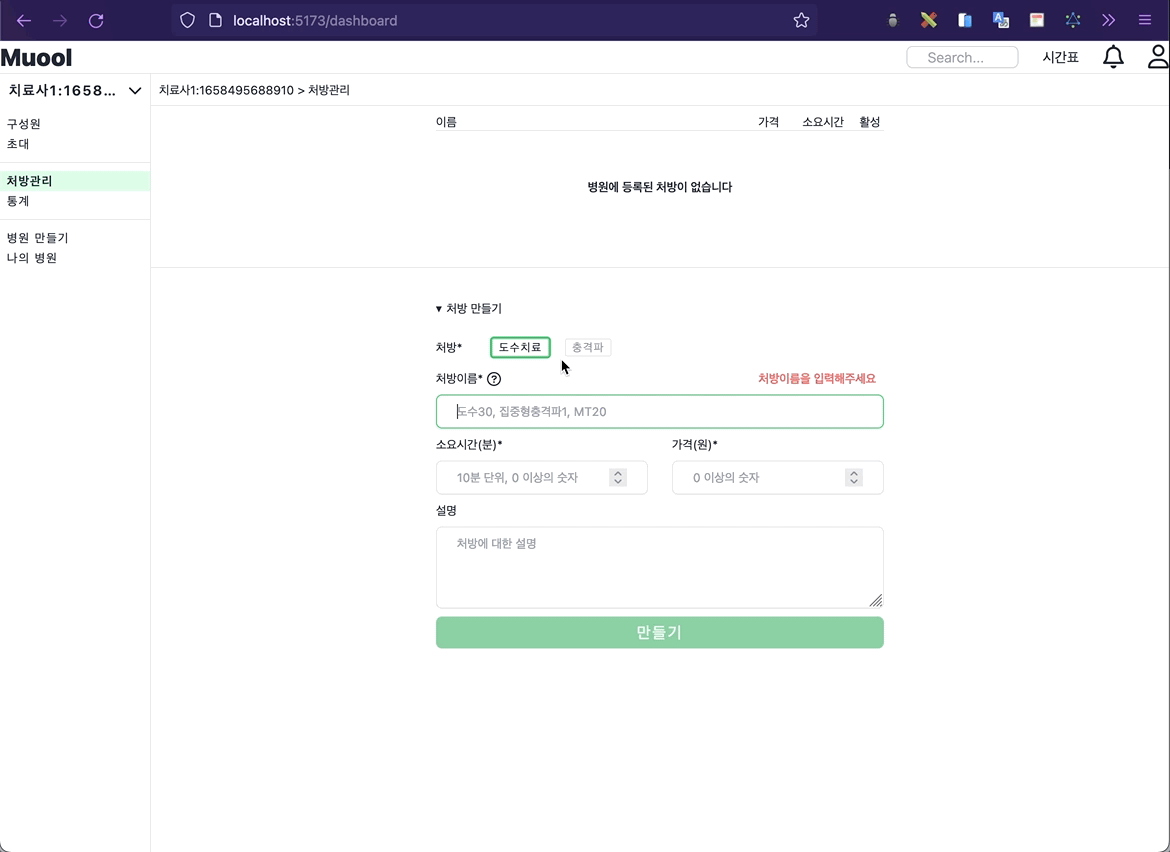Viewport: 1170px width, 852px height.
Task: Open the 구성원 sidebar item
Action: 23,124
